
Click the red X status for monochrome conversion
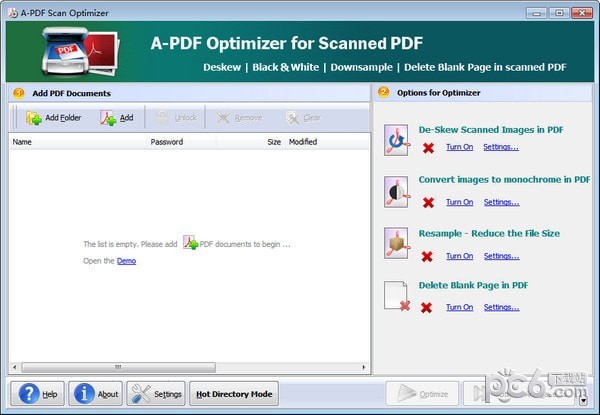428,202
